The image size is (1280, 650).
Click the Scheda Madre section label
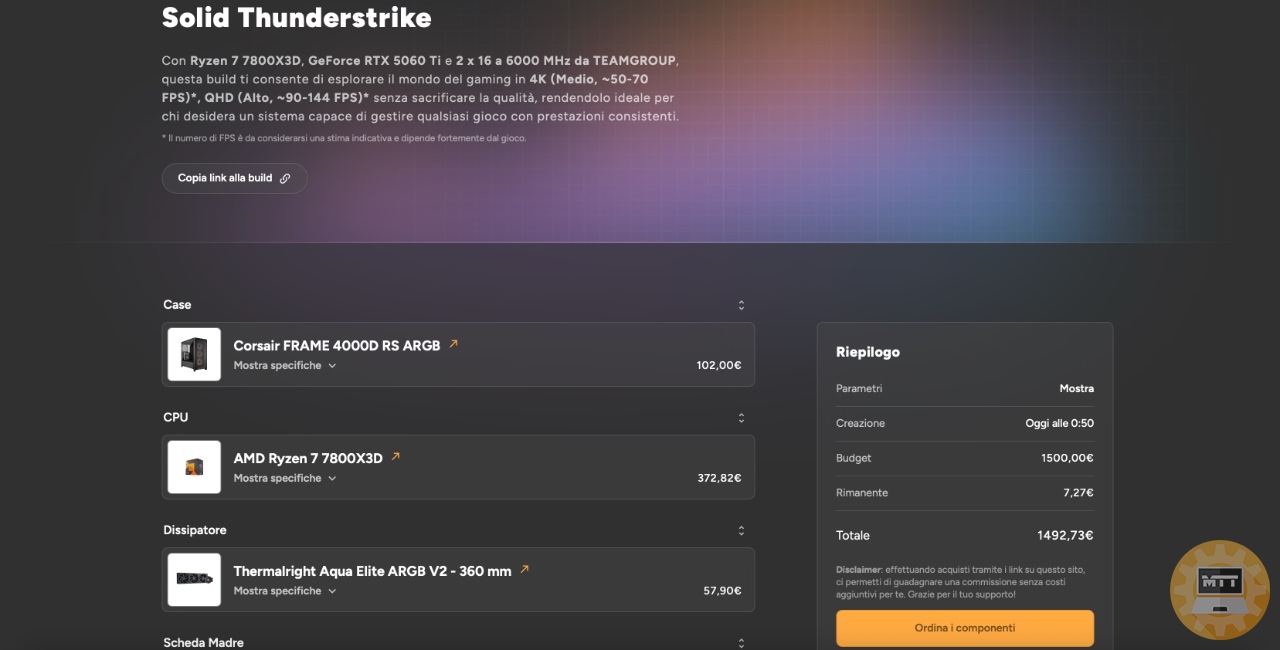(203, 643)
